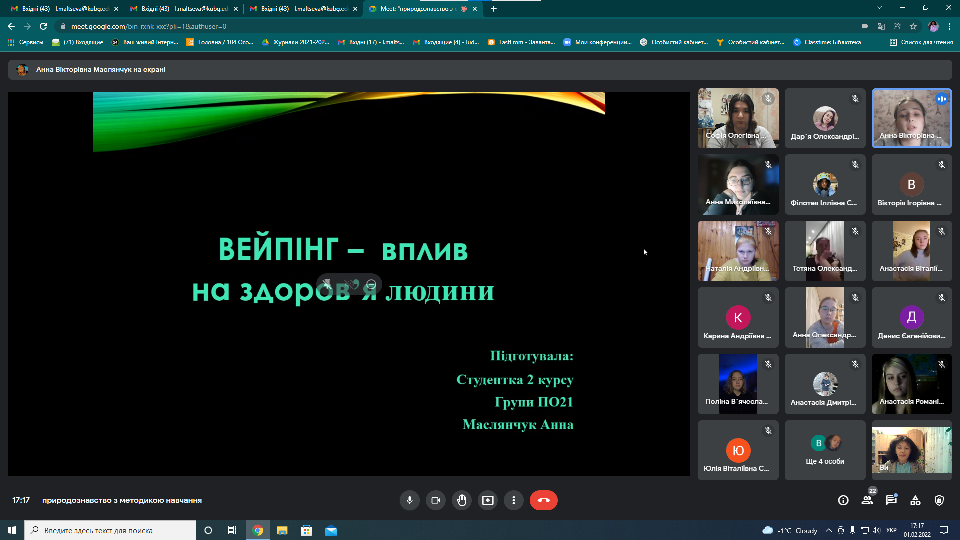Open Chrome from the Windows taskbar

tap(258, 530)
